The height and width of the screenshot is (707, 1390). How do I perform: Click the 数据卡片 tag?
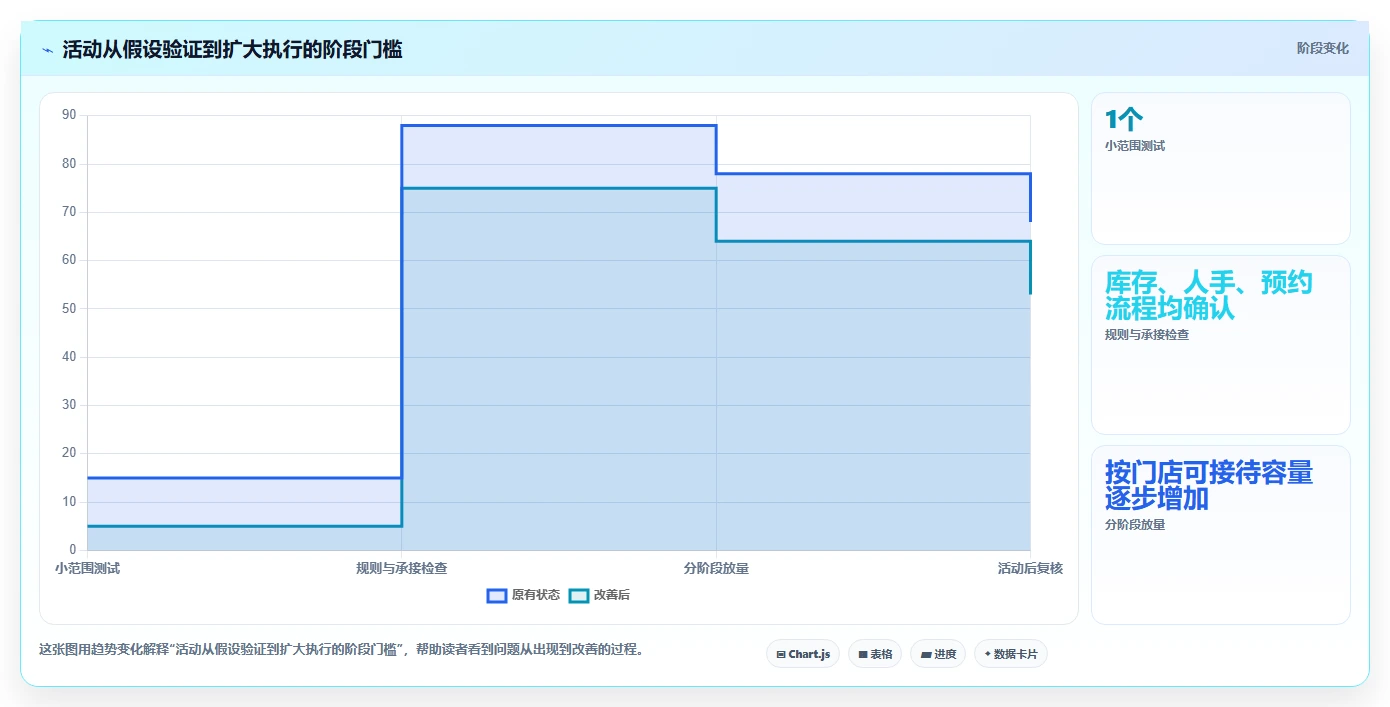tap(1011, 654)
